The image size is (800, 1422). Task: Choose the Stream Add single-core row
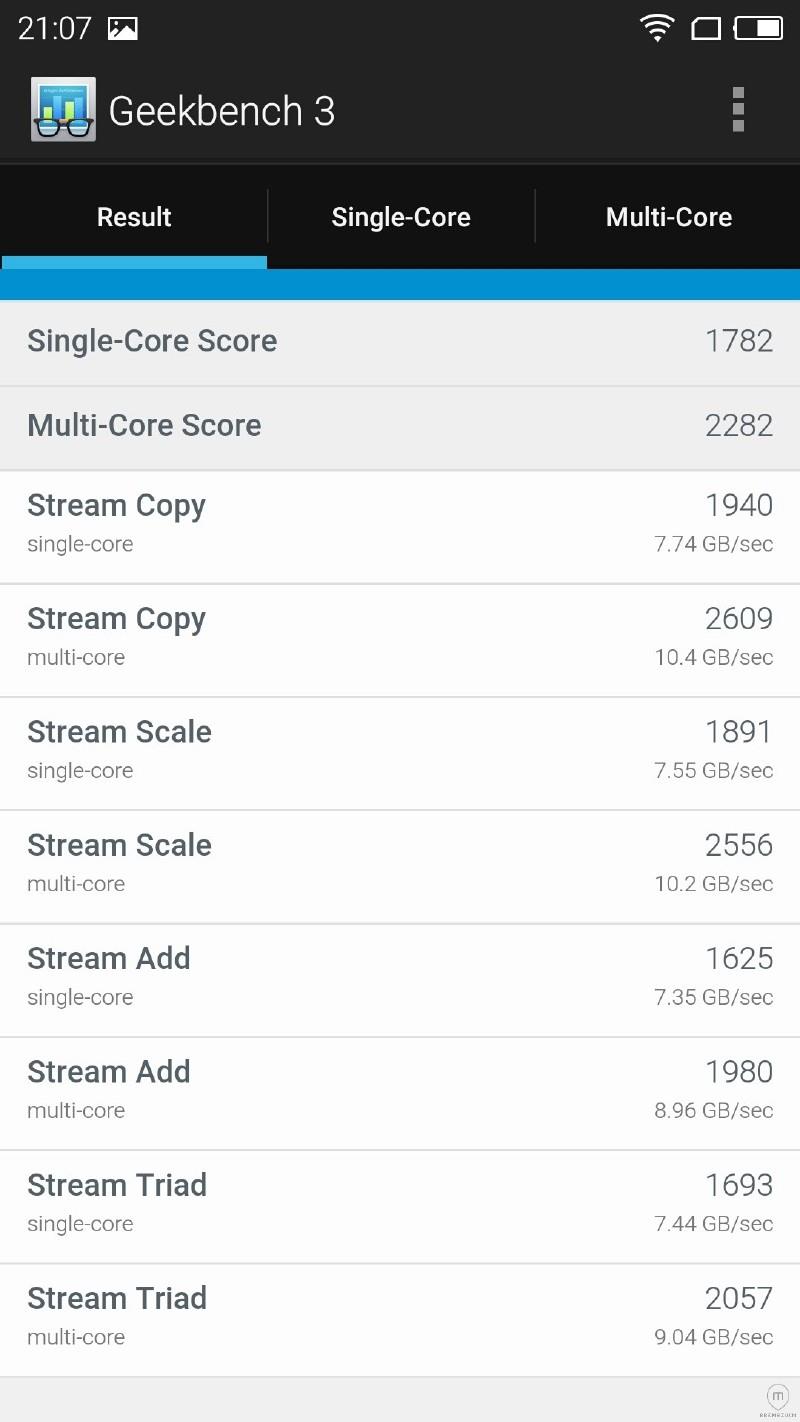tap(400, 979)
